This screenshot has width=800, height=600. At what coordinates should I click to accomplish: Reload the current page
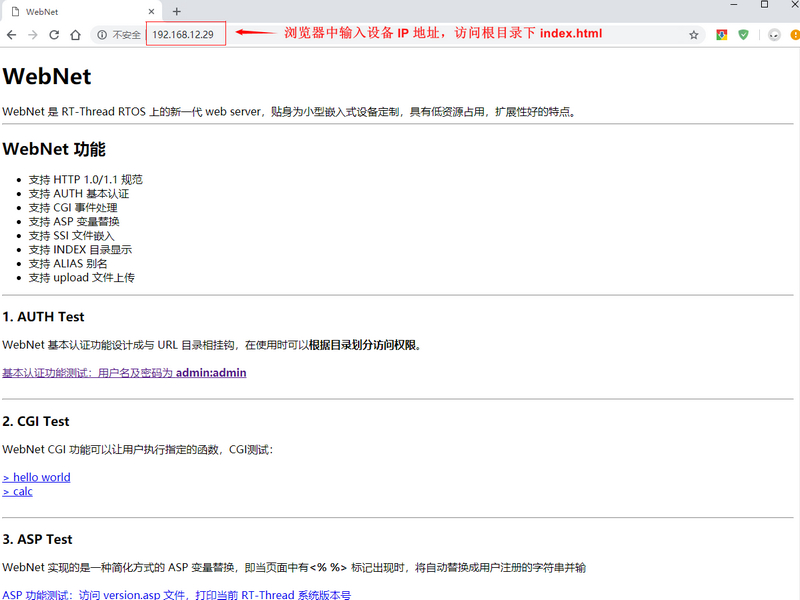(x=54, y=35)
